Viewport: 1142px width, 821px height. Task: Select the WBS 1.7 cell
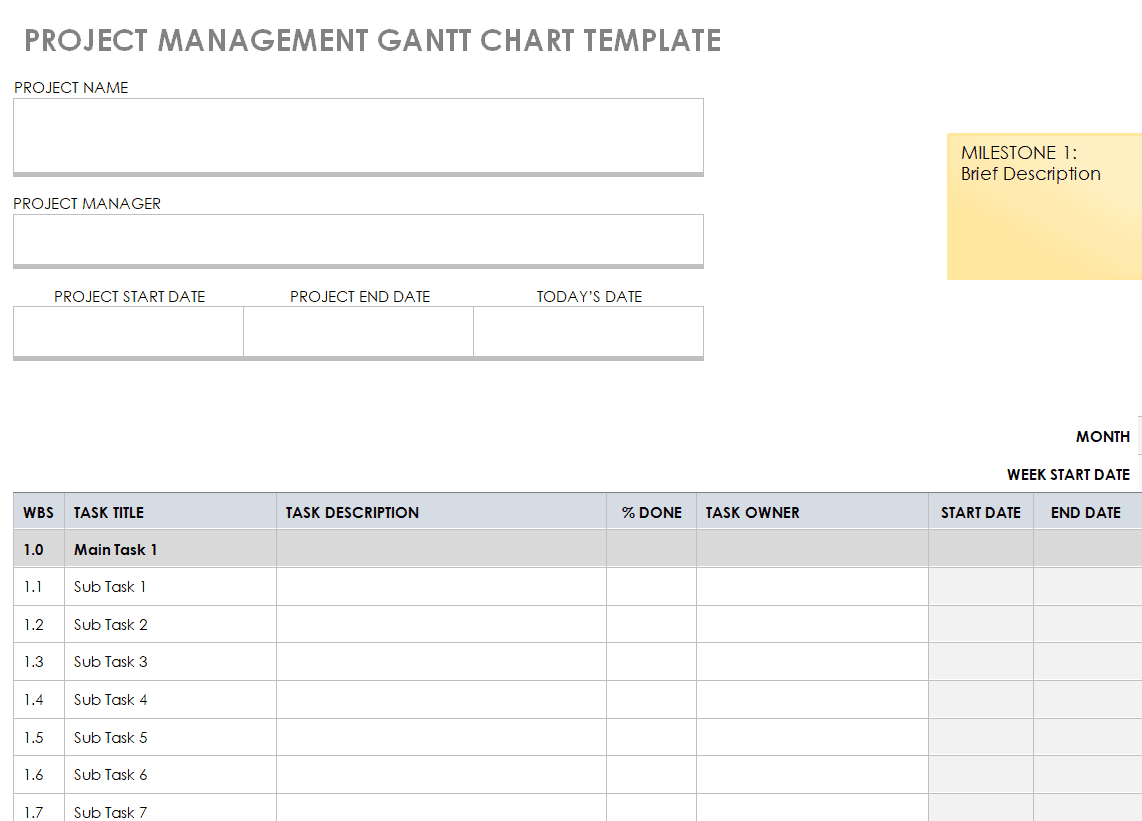coord(39,808)
